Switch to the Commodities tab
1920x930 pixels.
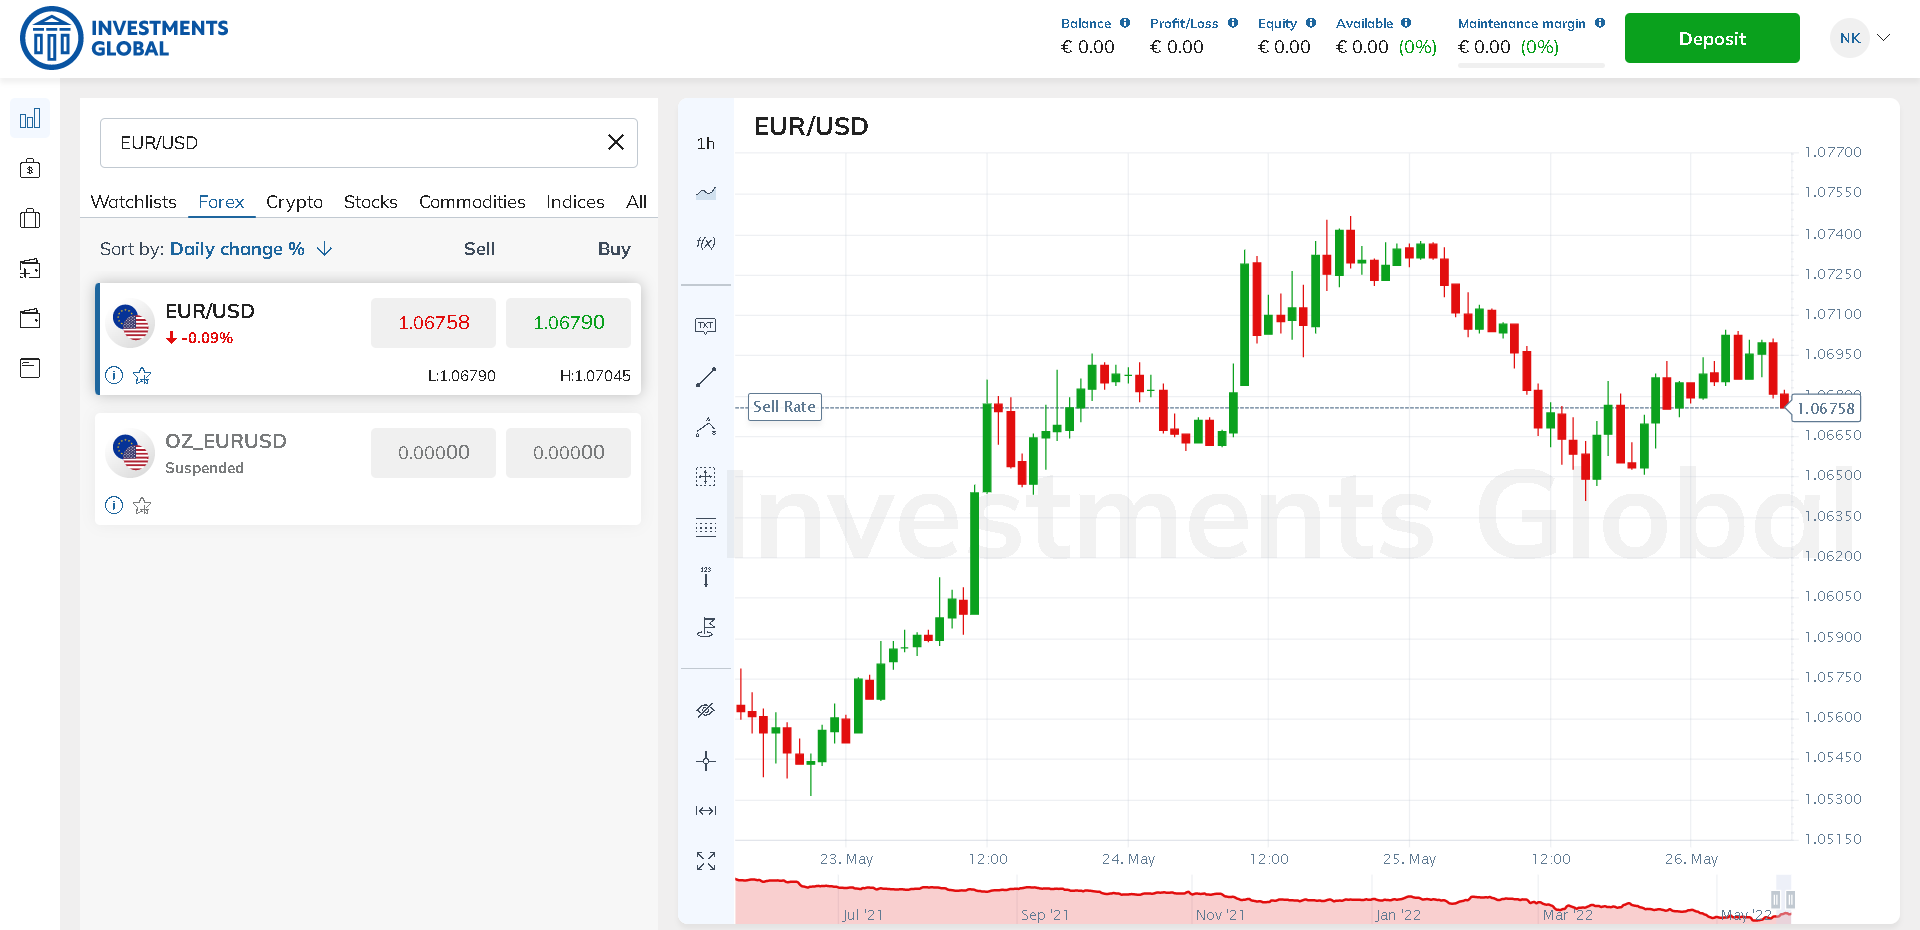tap(472, 202)
